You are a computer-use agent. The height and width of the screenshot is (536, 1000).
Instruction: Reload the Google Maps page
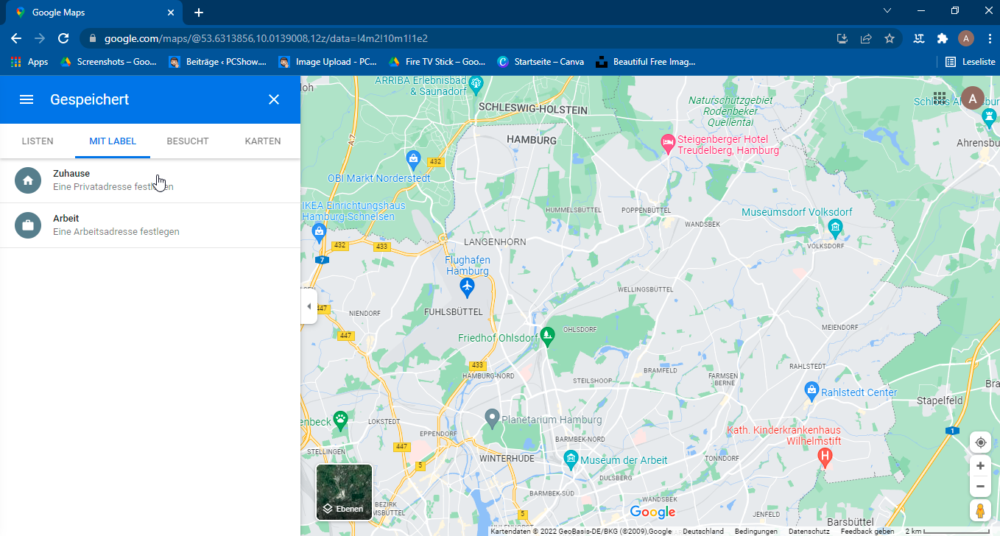(x=63, y=38)
